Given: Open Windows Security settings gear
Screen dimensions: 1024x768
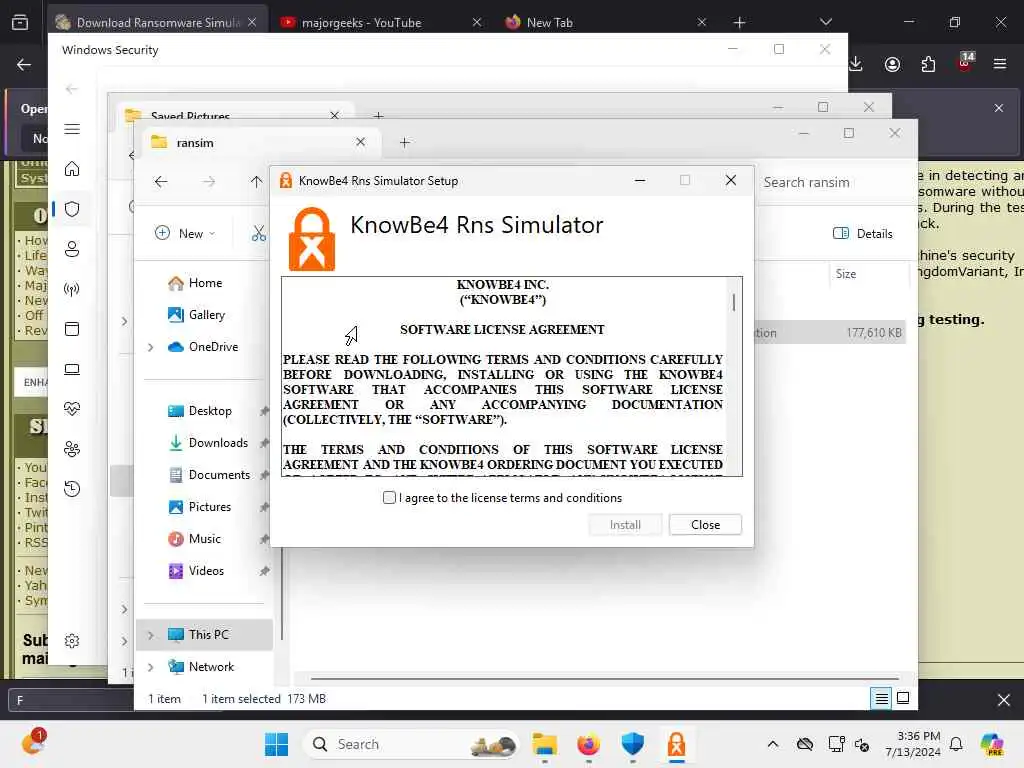Looking at the screenshot, I should coord(72,641).
